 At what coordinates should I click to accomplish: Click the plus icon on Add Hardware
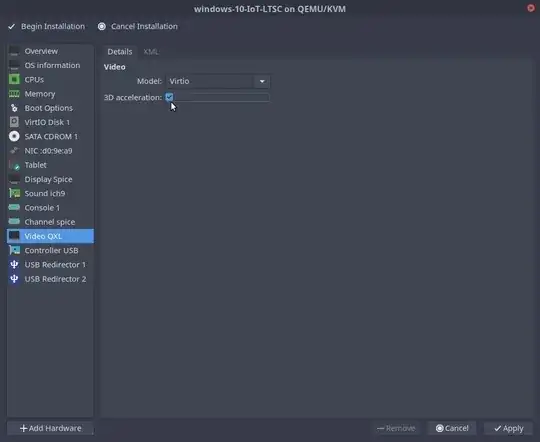(23, 428)
